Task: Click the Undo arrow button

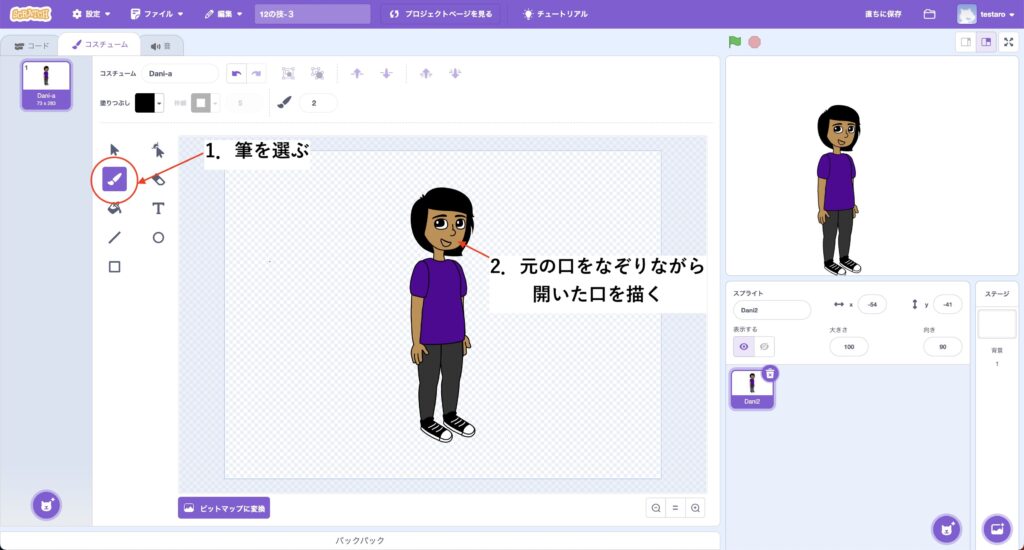Action: coord(236,73)
